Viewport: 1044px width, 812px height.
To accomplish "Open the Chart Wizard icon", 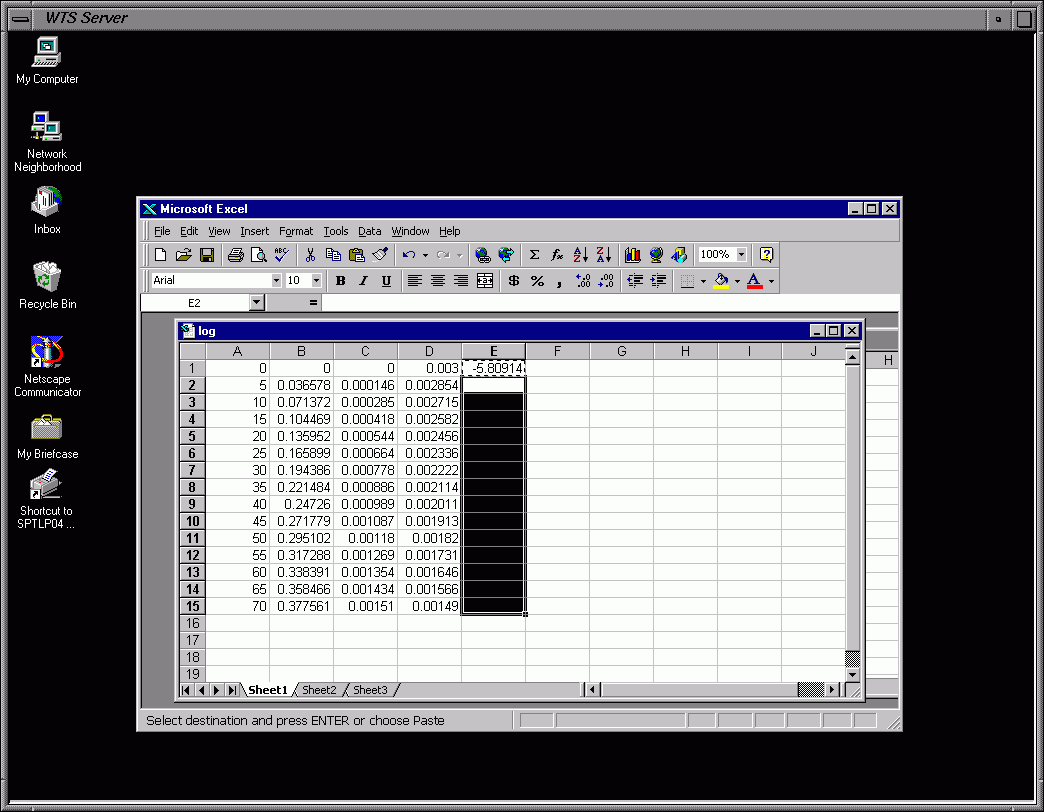I will click(632, 255).
